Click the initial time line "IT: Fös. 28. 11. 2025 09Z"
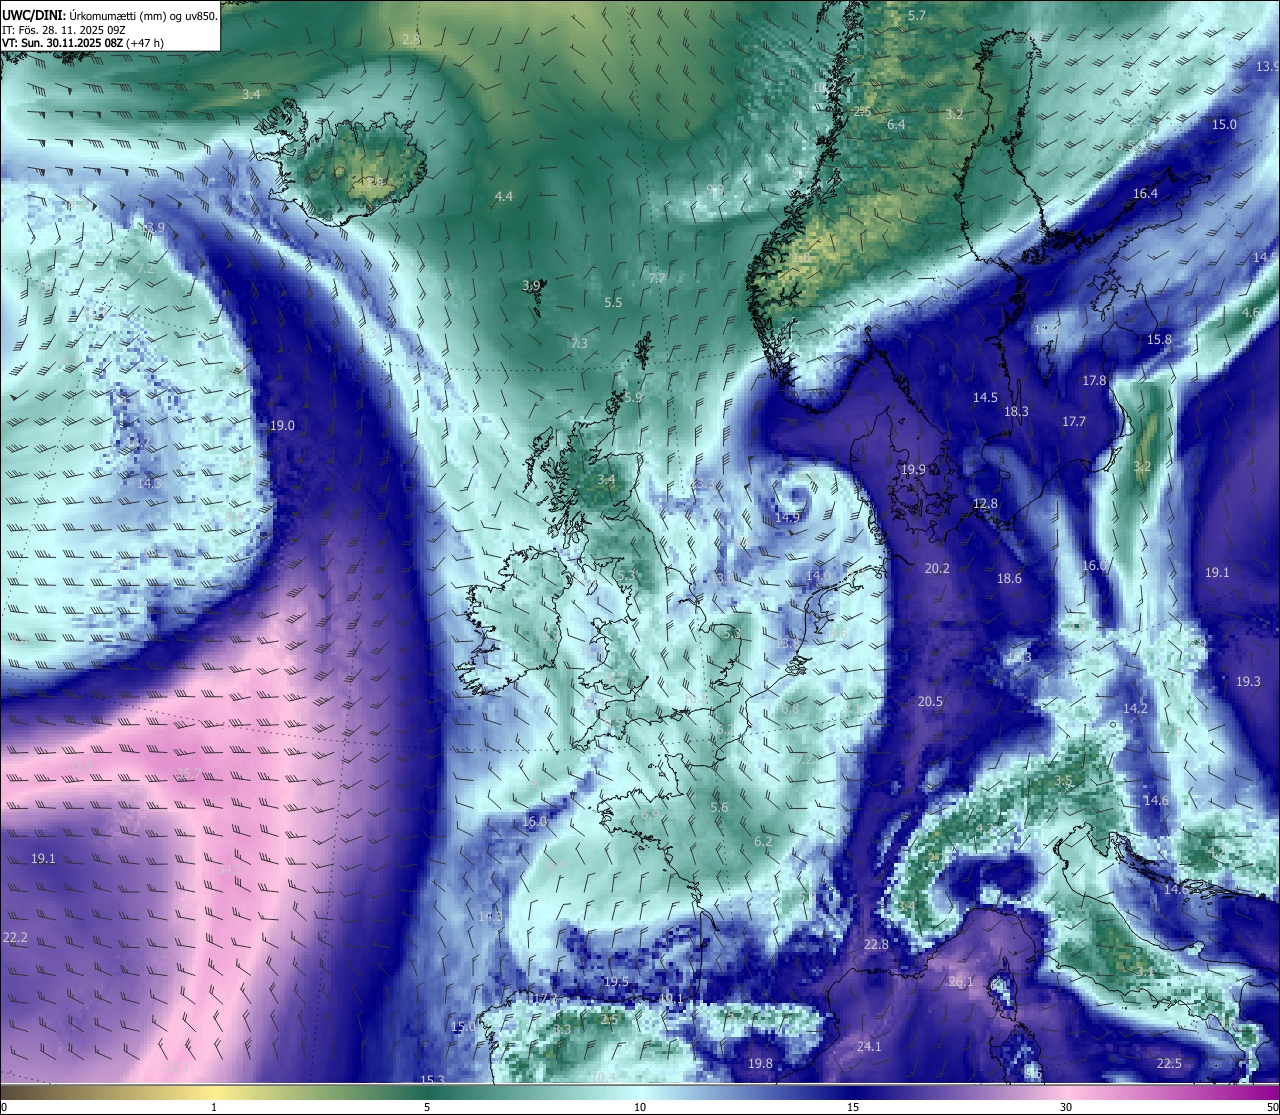 64,30
